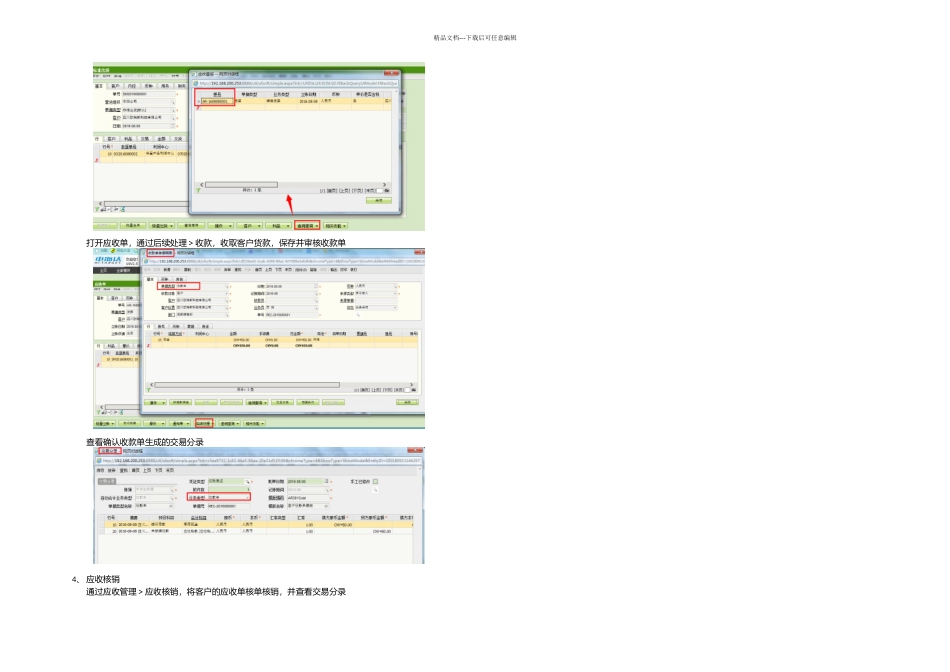The height and width of the screenshot is (672, 950).
Task: Open the lookup icon of the 币种 field in the receipt dialog header
Action: (396, 286)
